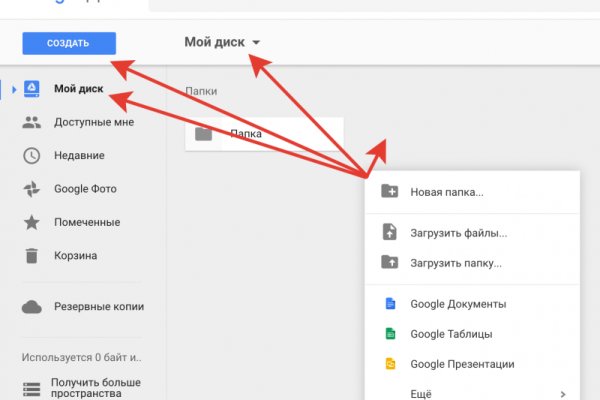Screen dimensions: 600x400
Task: Click the Google Фото pinwheel icon
Action: coord(32,189)
